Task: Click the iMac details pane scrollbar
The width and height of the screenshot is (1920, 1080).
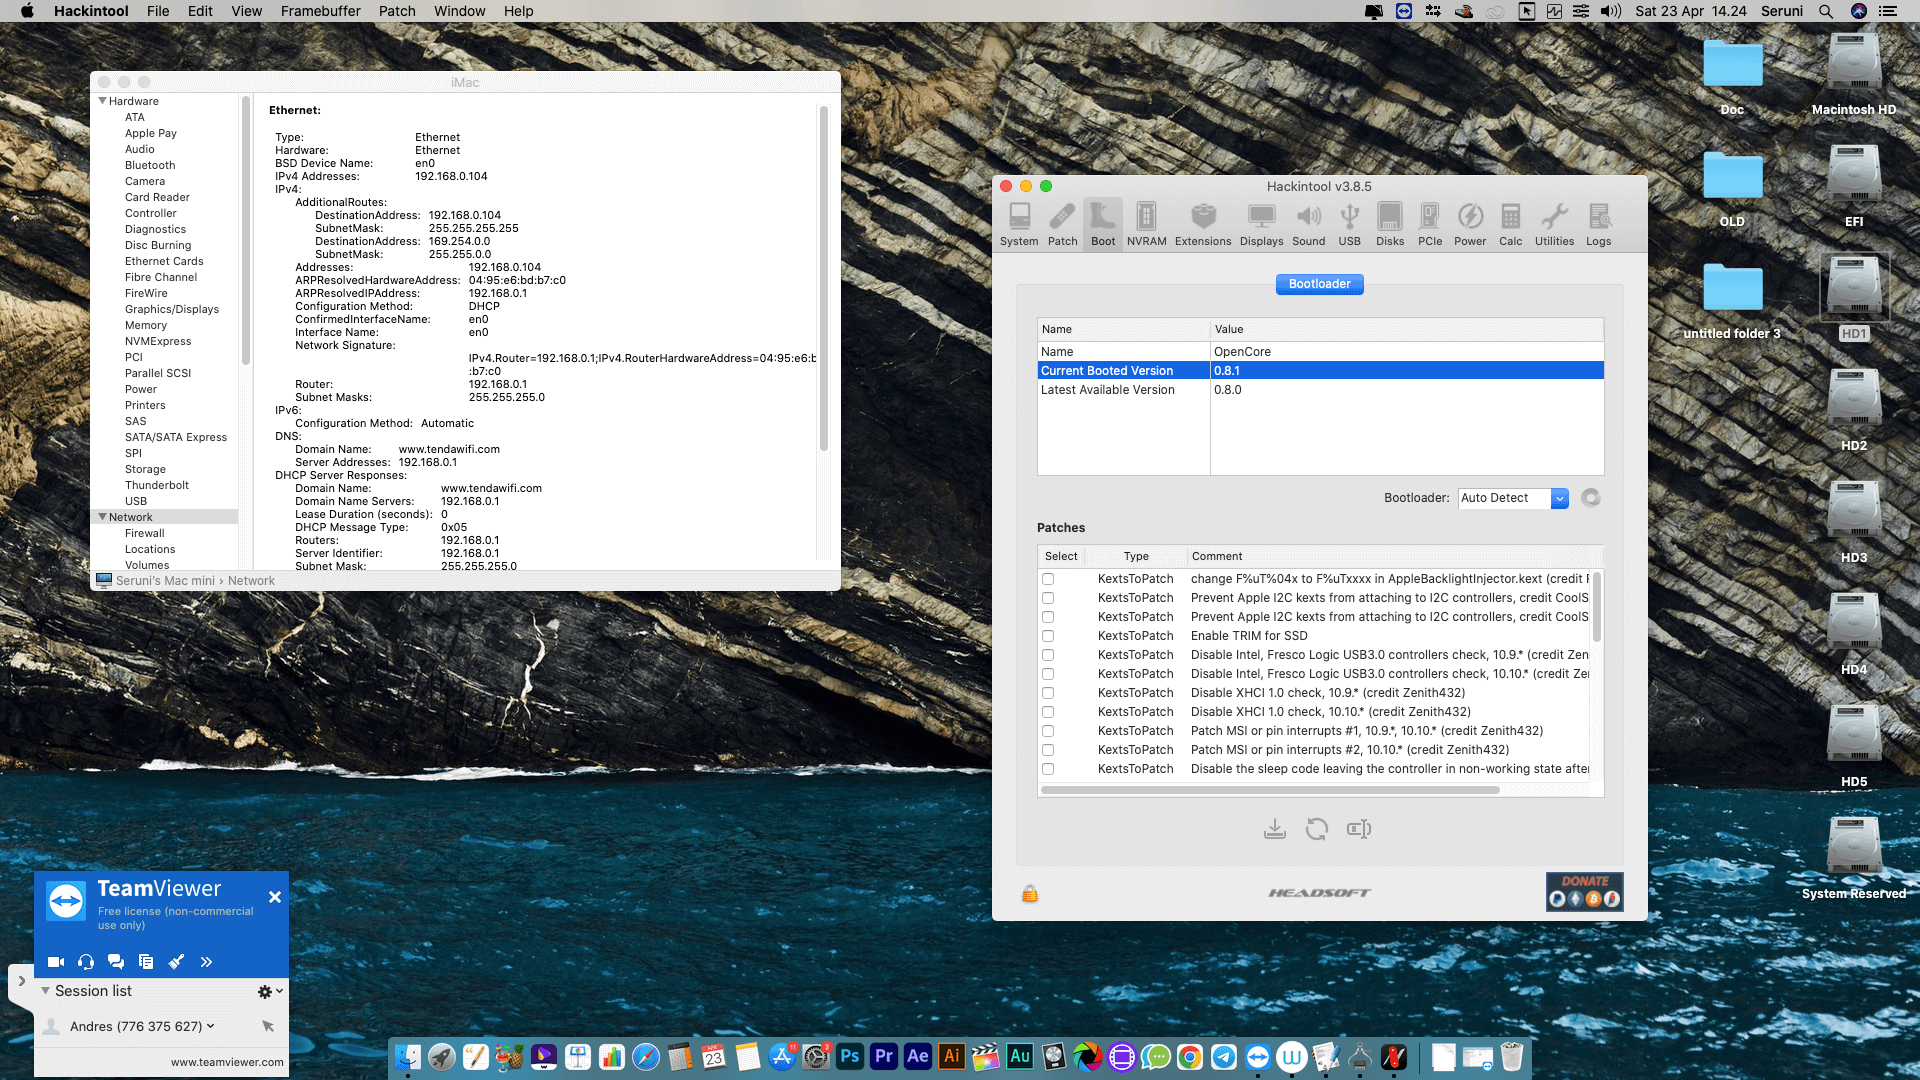Action: coord(824,278)
